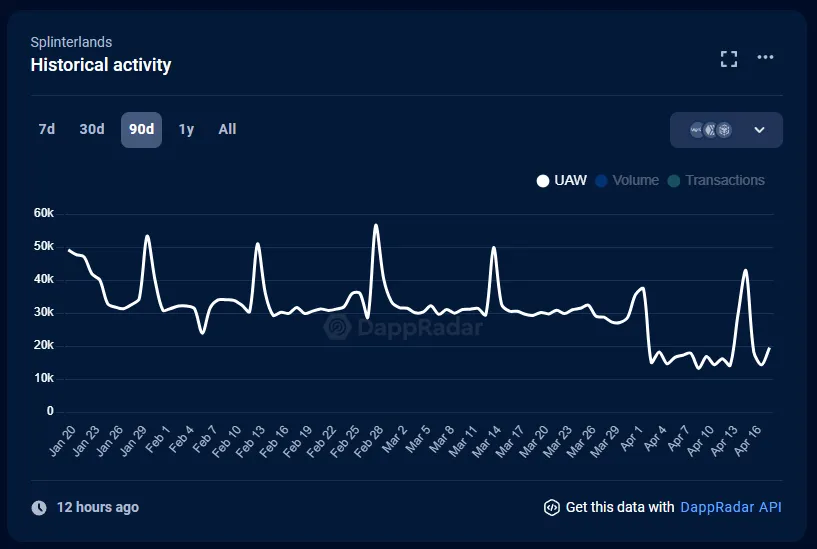
Task: Select the 90d time range tab
Action: (x=141, y=129)
